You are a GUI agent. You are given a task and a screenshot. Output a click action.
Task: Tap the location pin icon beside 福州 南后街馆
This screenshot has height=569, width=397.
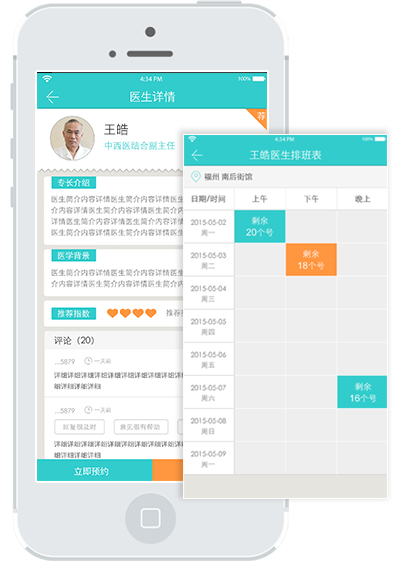[x=196, y=177]
